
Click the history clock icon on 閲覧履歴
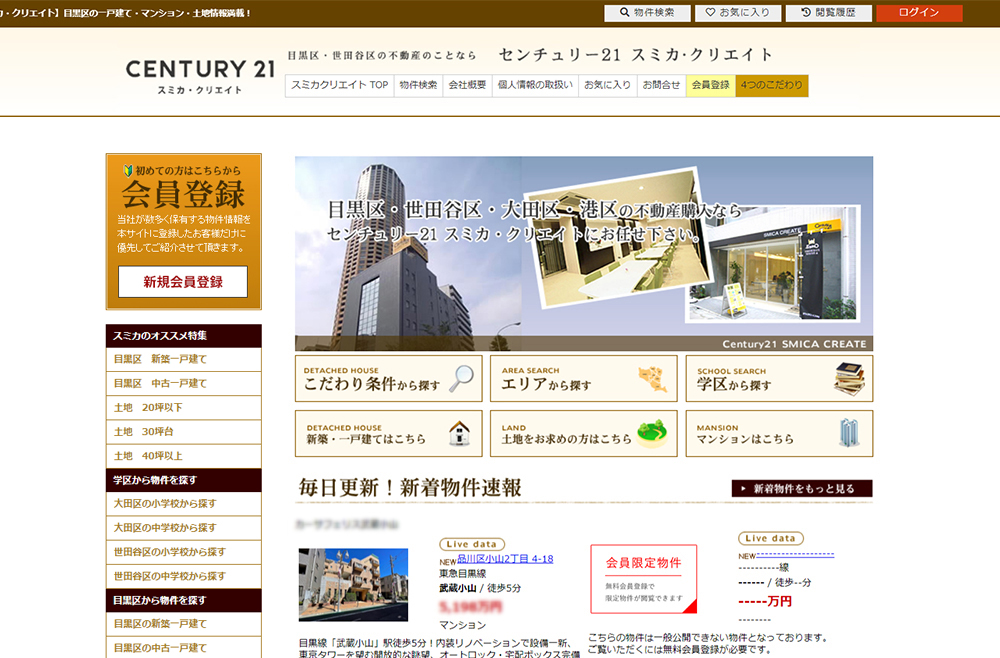click(x=806, y=12)
